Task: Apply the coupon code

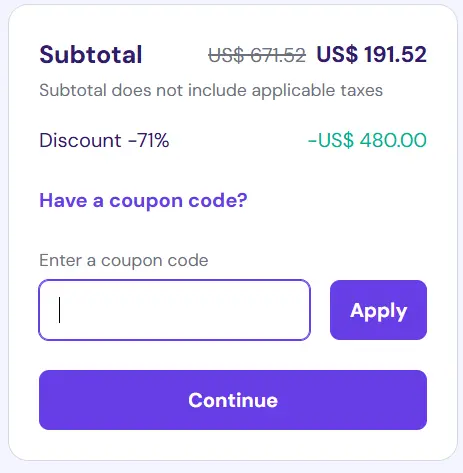Action: click(378, 310)
